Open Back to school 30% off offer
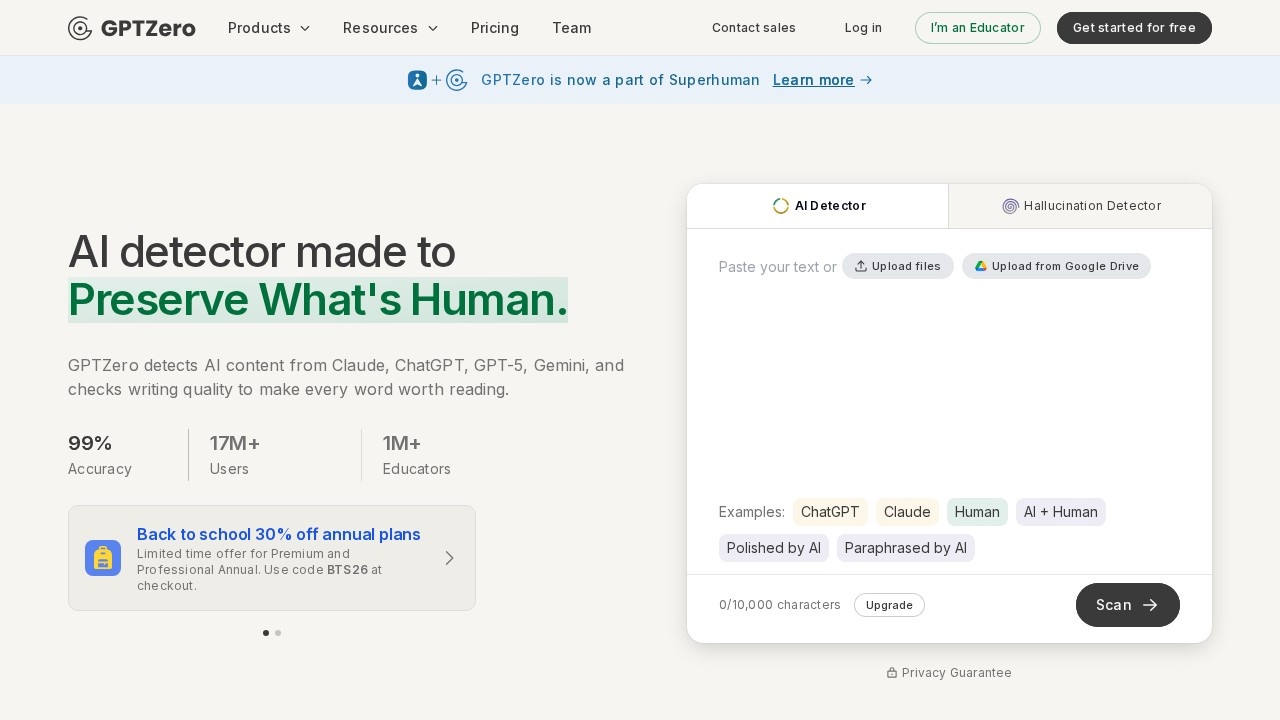 pyautogui.click(x=272, y=558)
